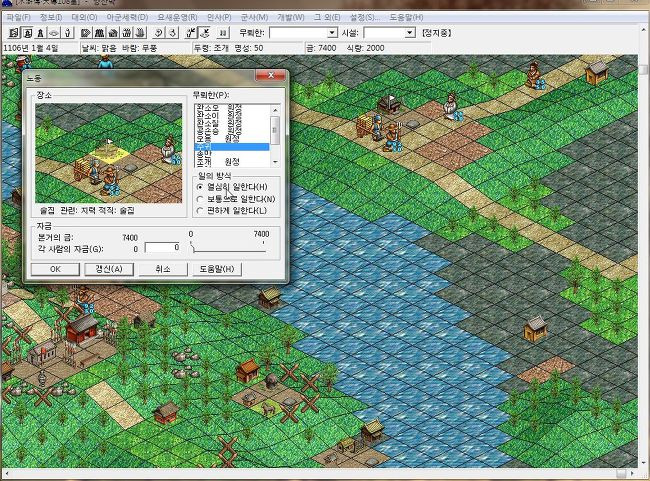The image size is (650, 481).
Task: Click the 취소 cancel button
Action: (163, 269)
